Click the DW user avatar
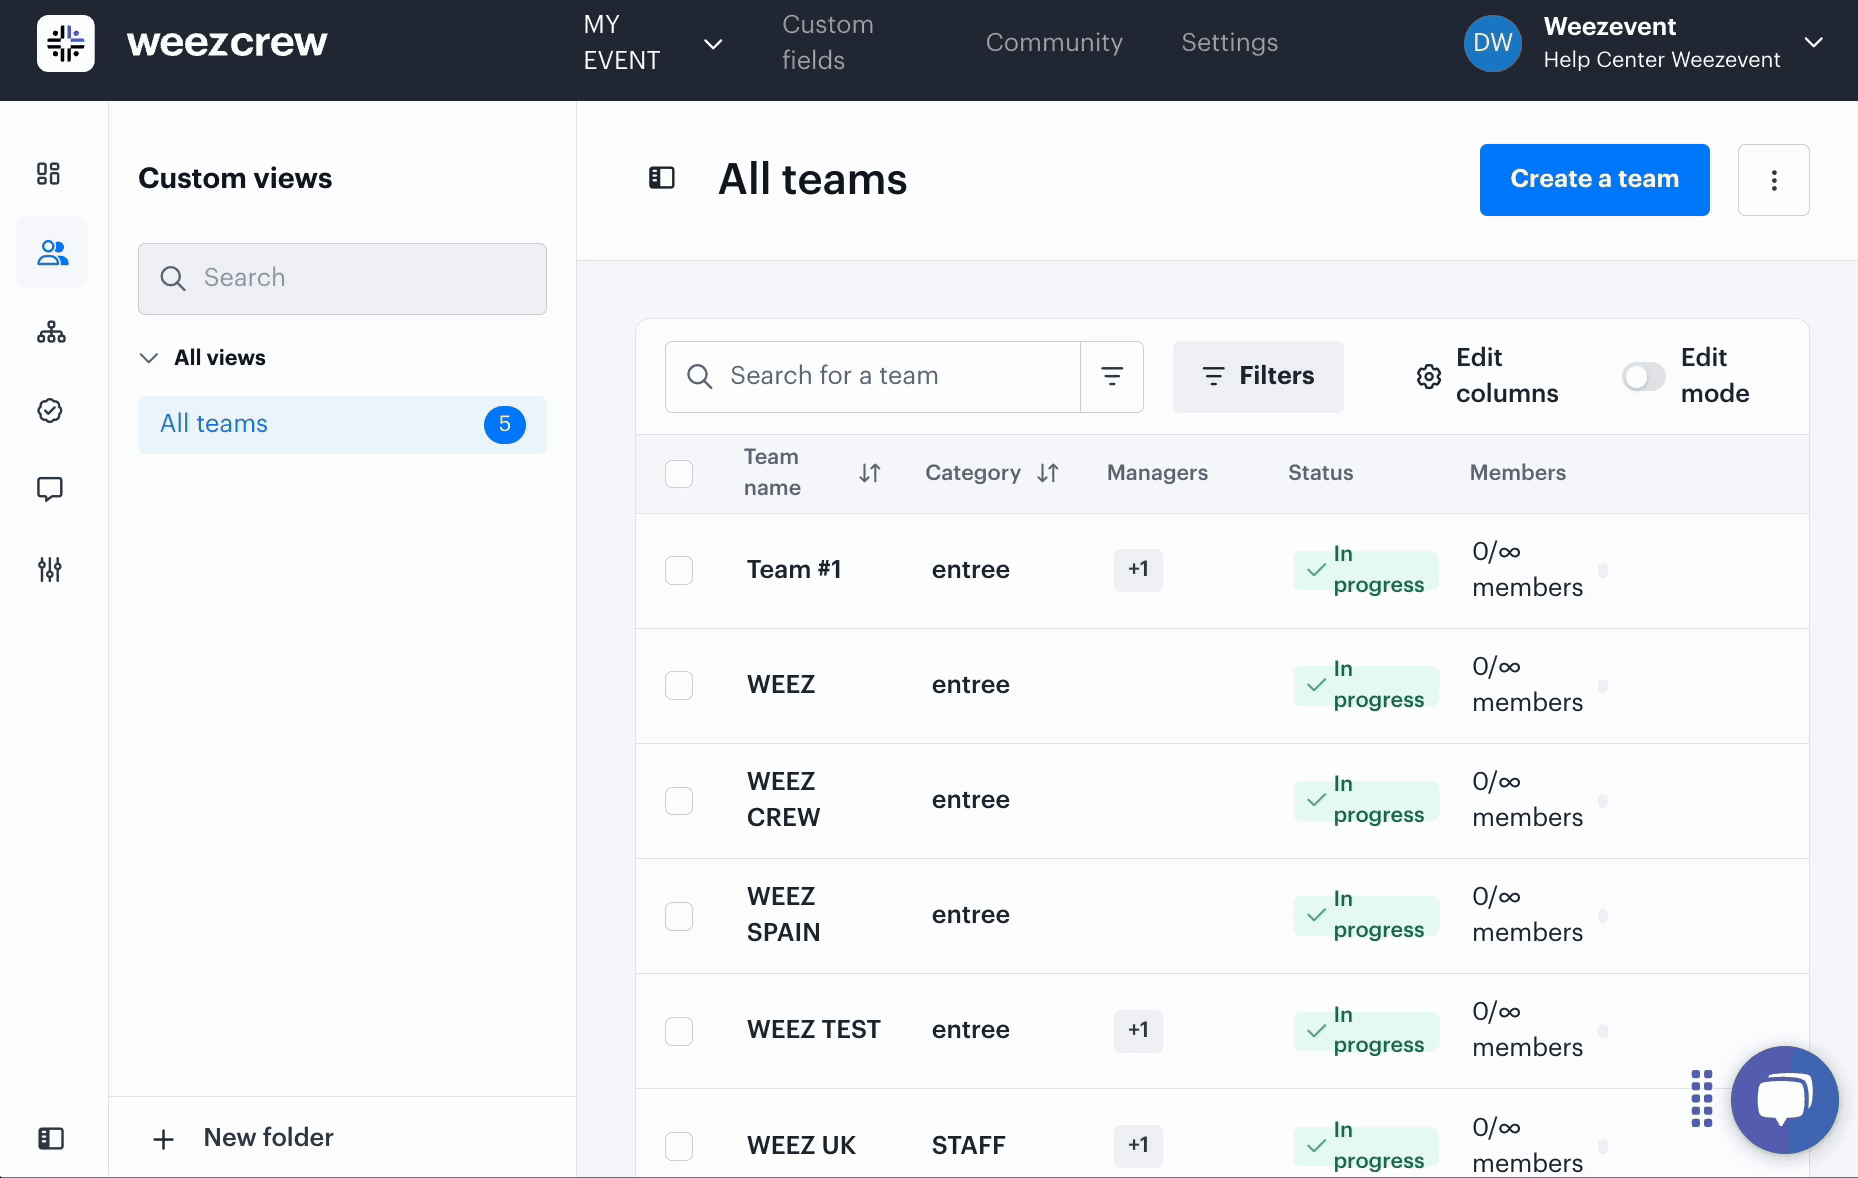 coord(1493,43)
